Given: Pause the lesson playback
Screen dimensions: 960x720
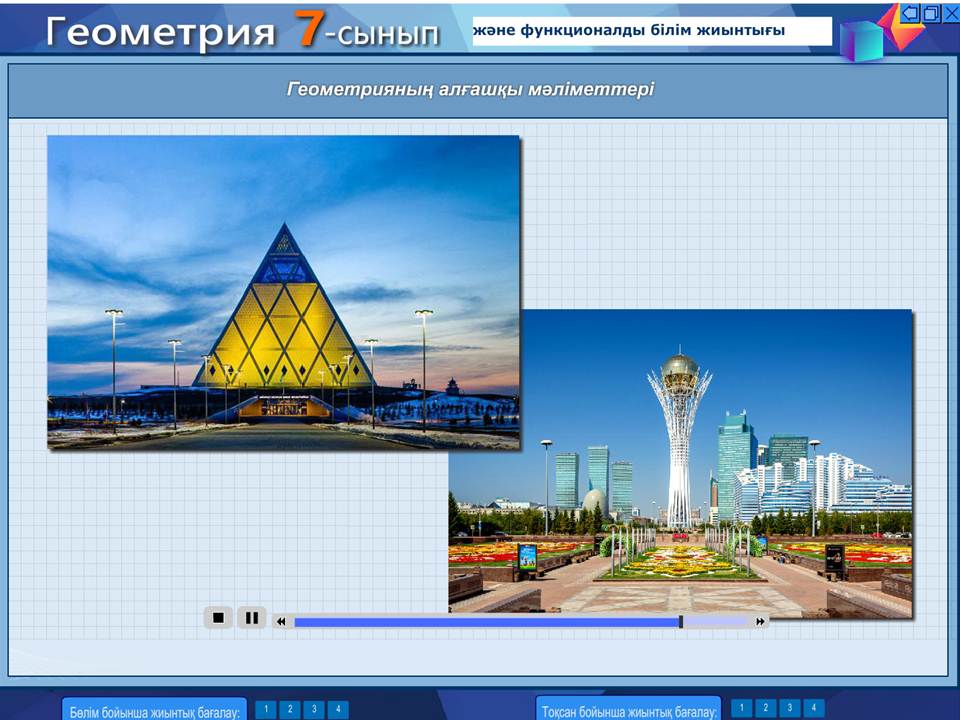Looking at the screenshot, I should tap(252, 618).
